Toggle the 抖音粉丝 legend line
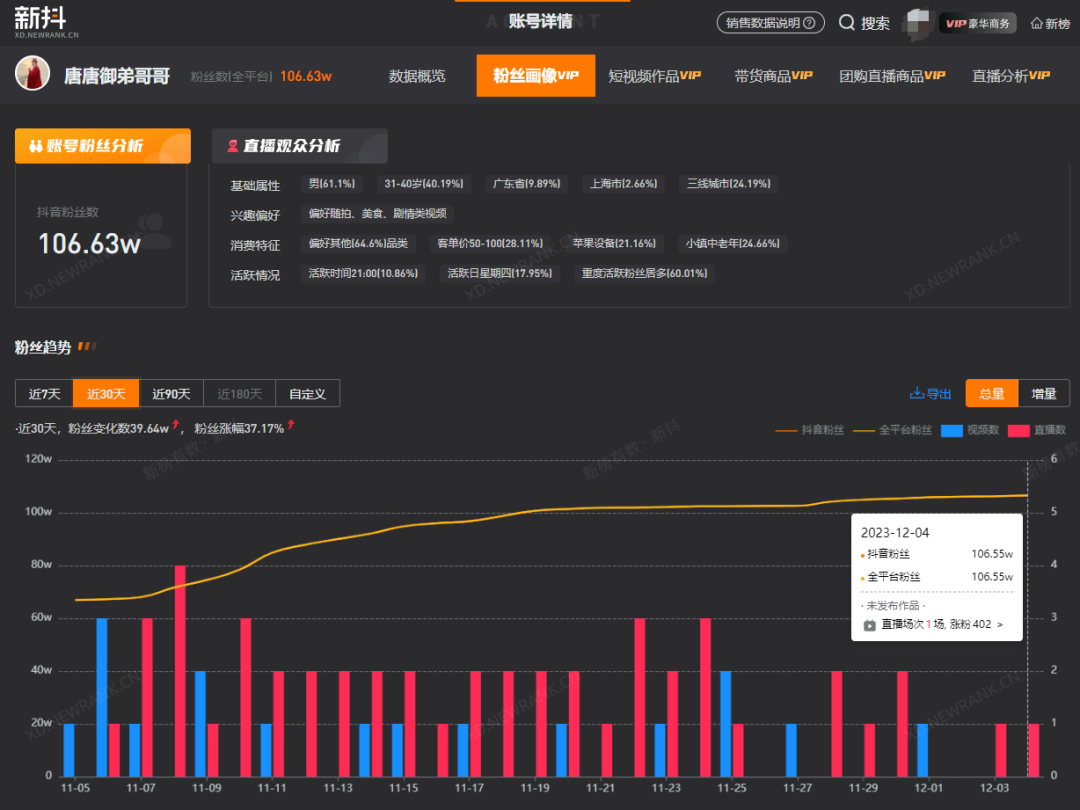Image resolution: width=1080 pixels, height=810 pixels. 810,430
